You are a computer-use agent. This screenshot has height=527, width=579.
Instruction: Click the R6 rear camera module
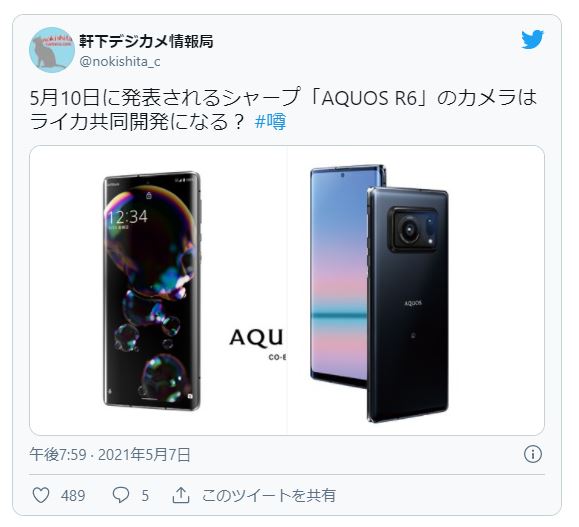[413, 229]
